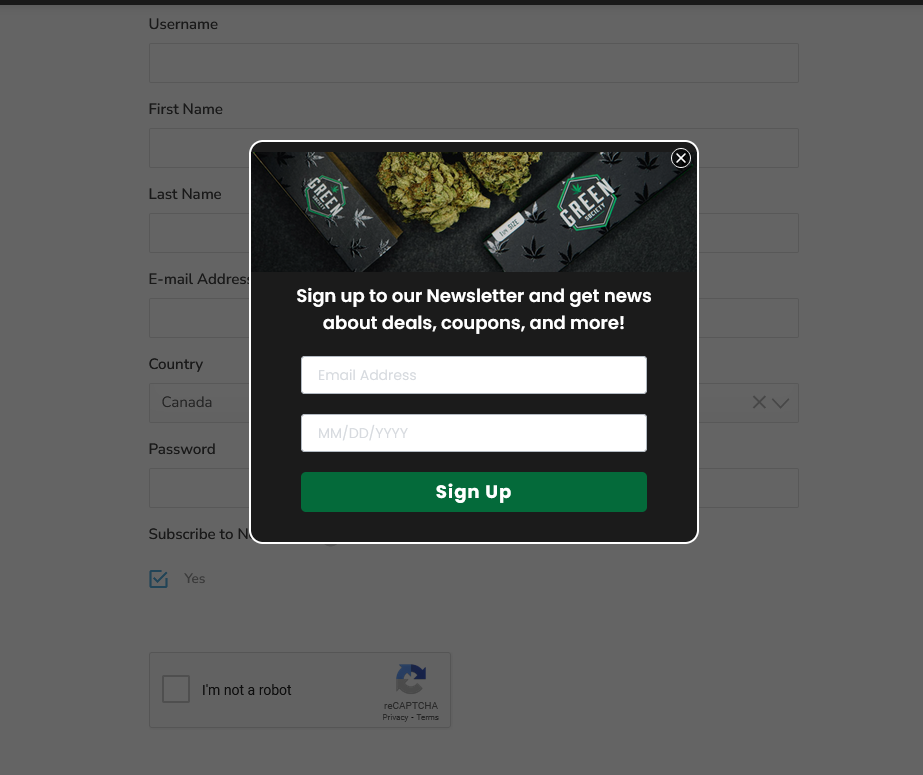Click the newsletter popup headline text

click(473, 309)
